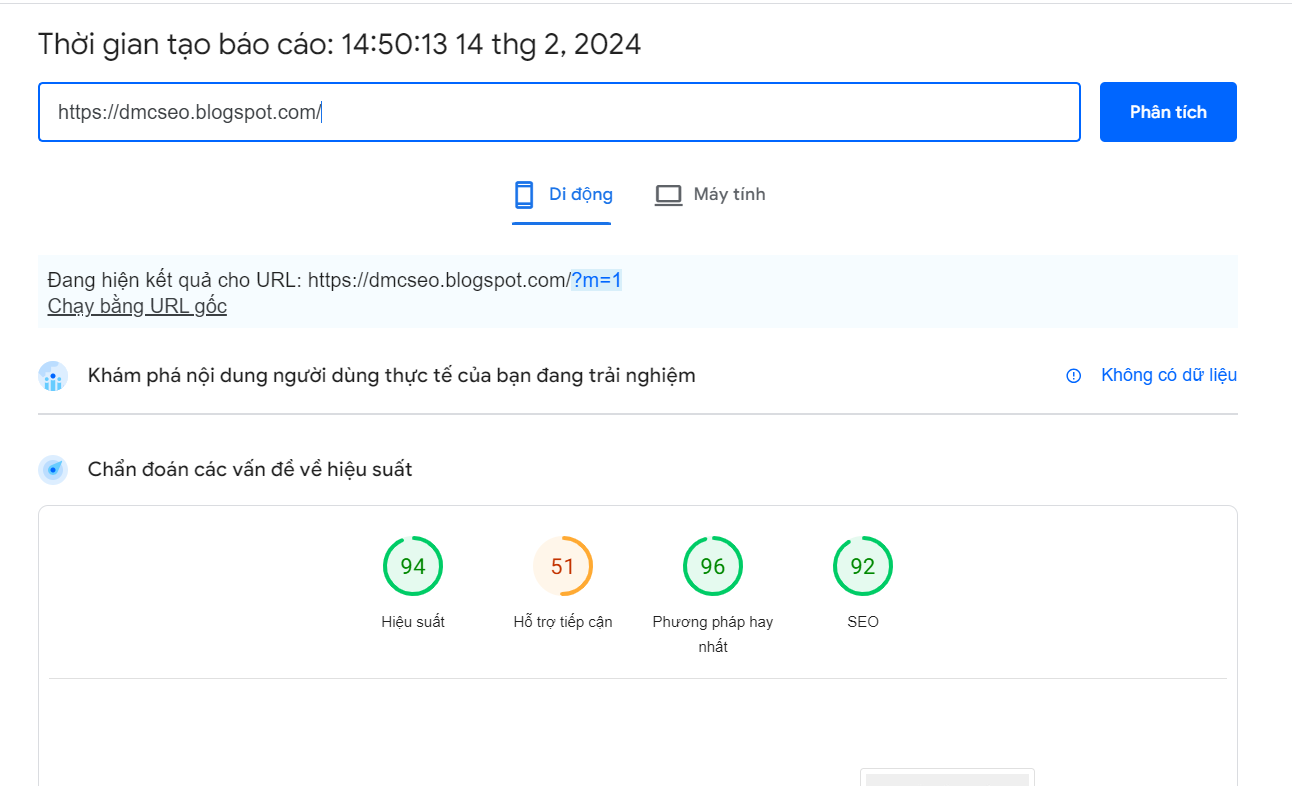1292x786 pixels.
Task: Click the Chẩn đoán các vấn đề heading
Action: point(250,469)
